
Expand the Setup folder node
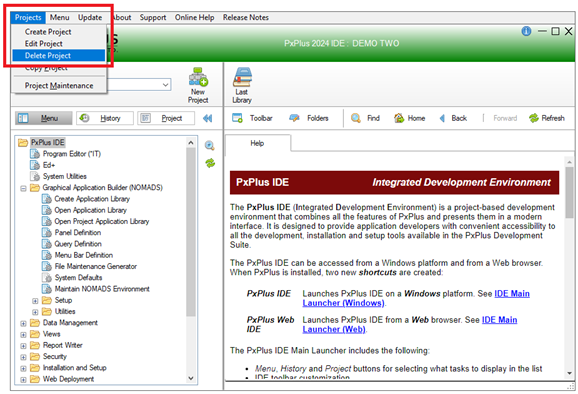pos(35,301)
